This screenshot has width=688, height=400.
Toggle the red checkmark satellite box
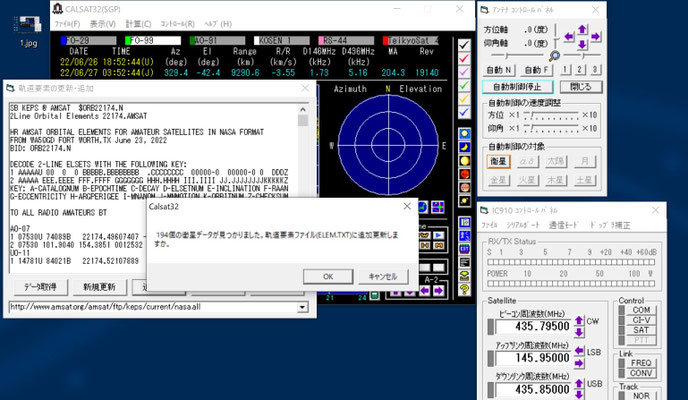463,59
